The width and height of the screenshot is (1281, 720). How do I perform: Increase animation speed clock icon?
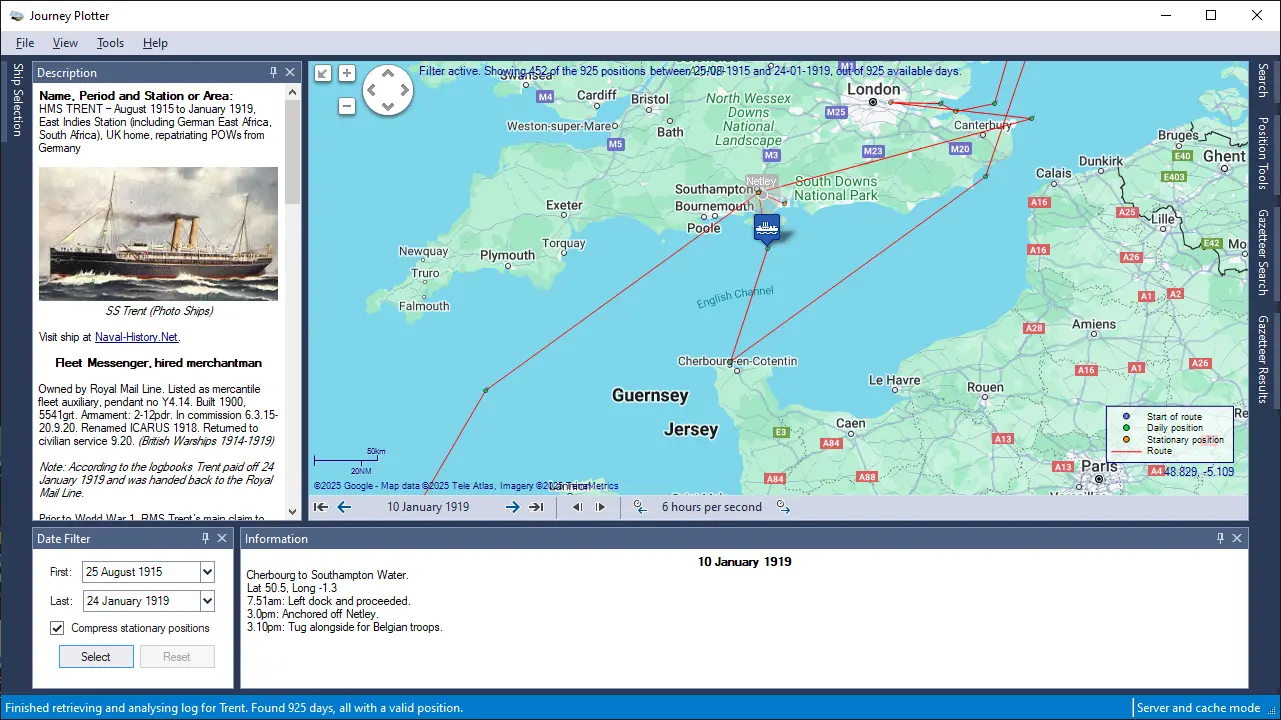(x=783, y=507)
